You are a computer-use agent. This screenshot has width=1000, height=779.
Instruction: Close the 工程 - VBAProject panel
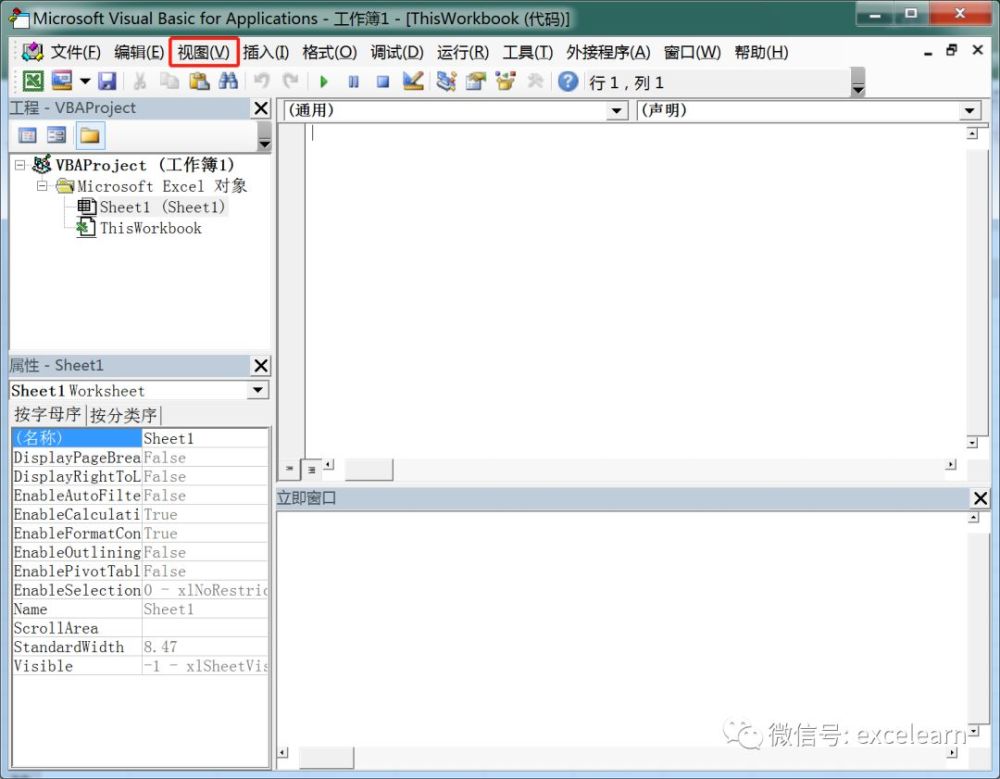[261, 108]
